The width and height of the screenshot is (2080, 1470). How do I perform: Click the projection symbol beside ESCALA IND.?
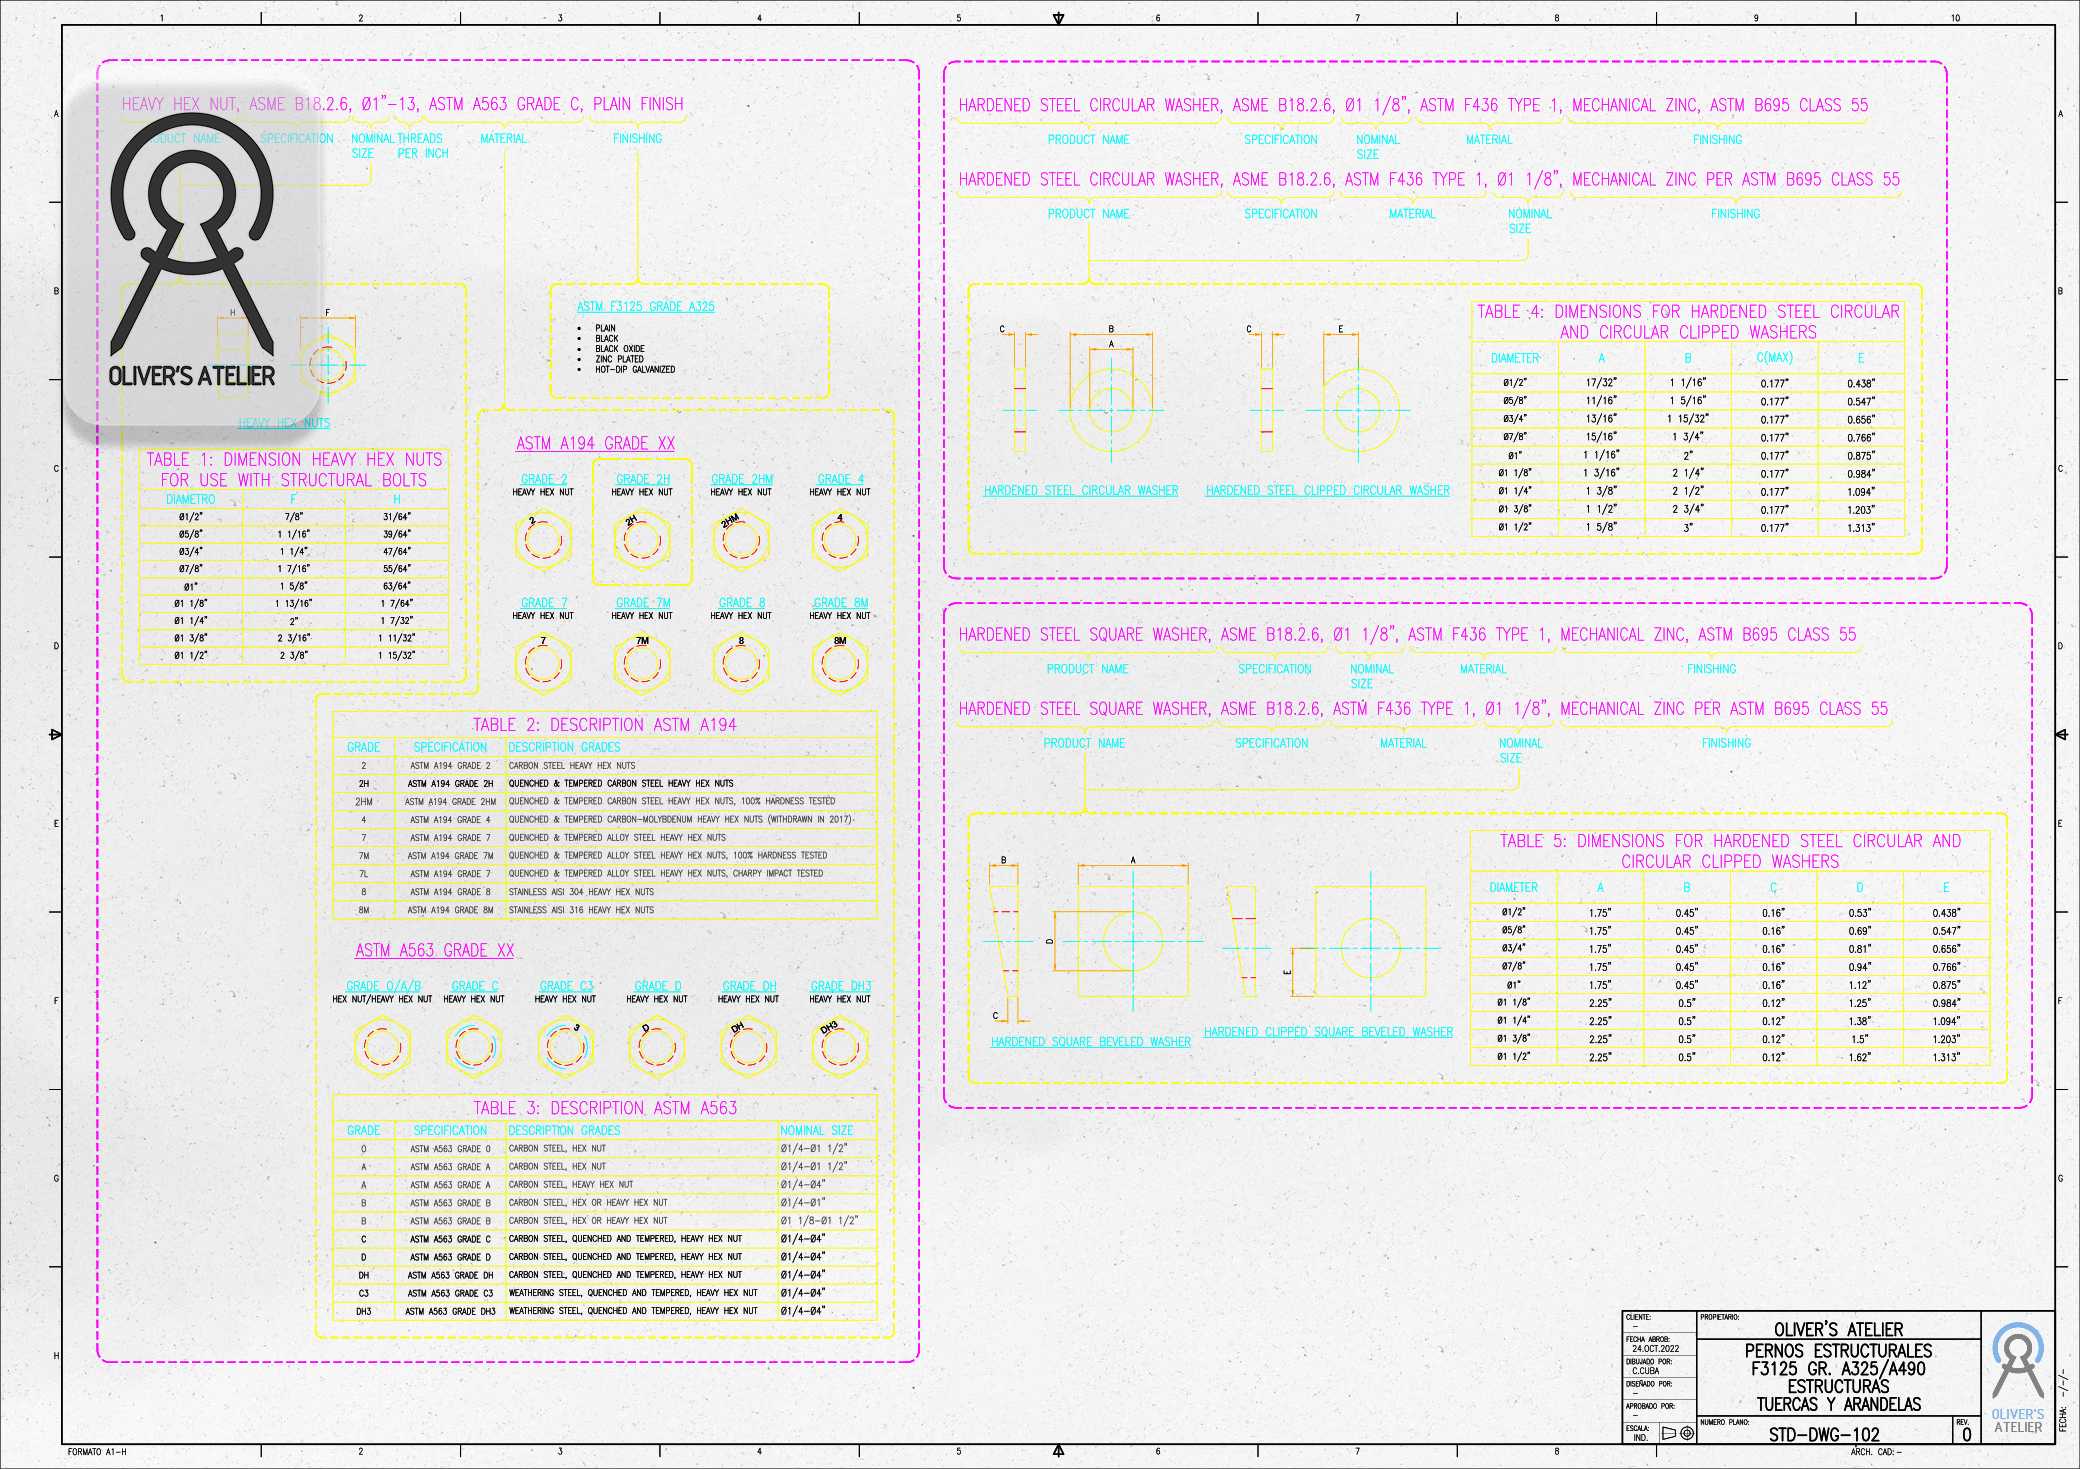coord(1678,1432)
